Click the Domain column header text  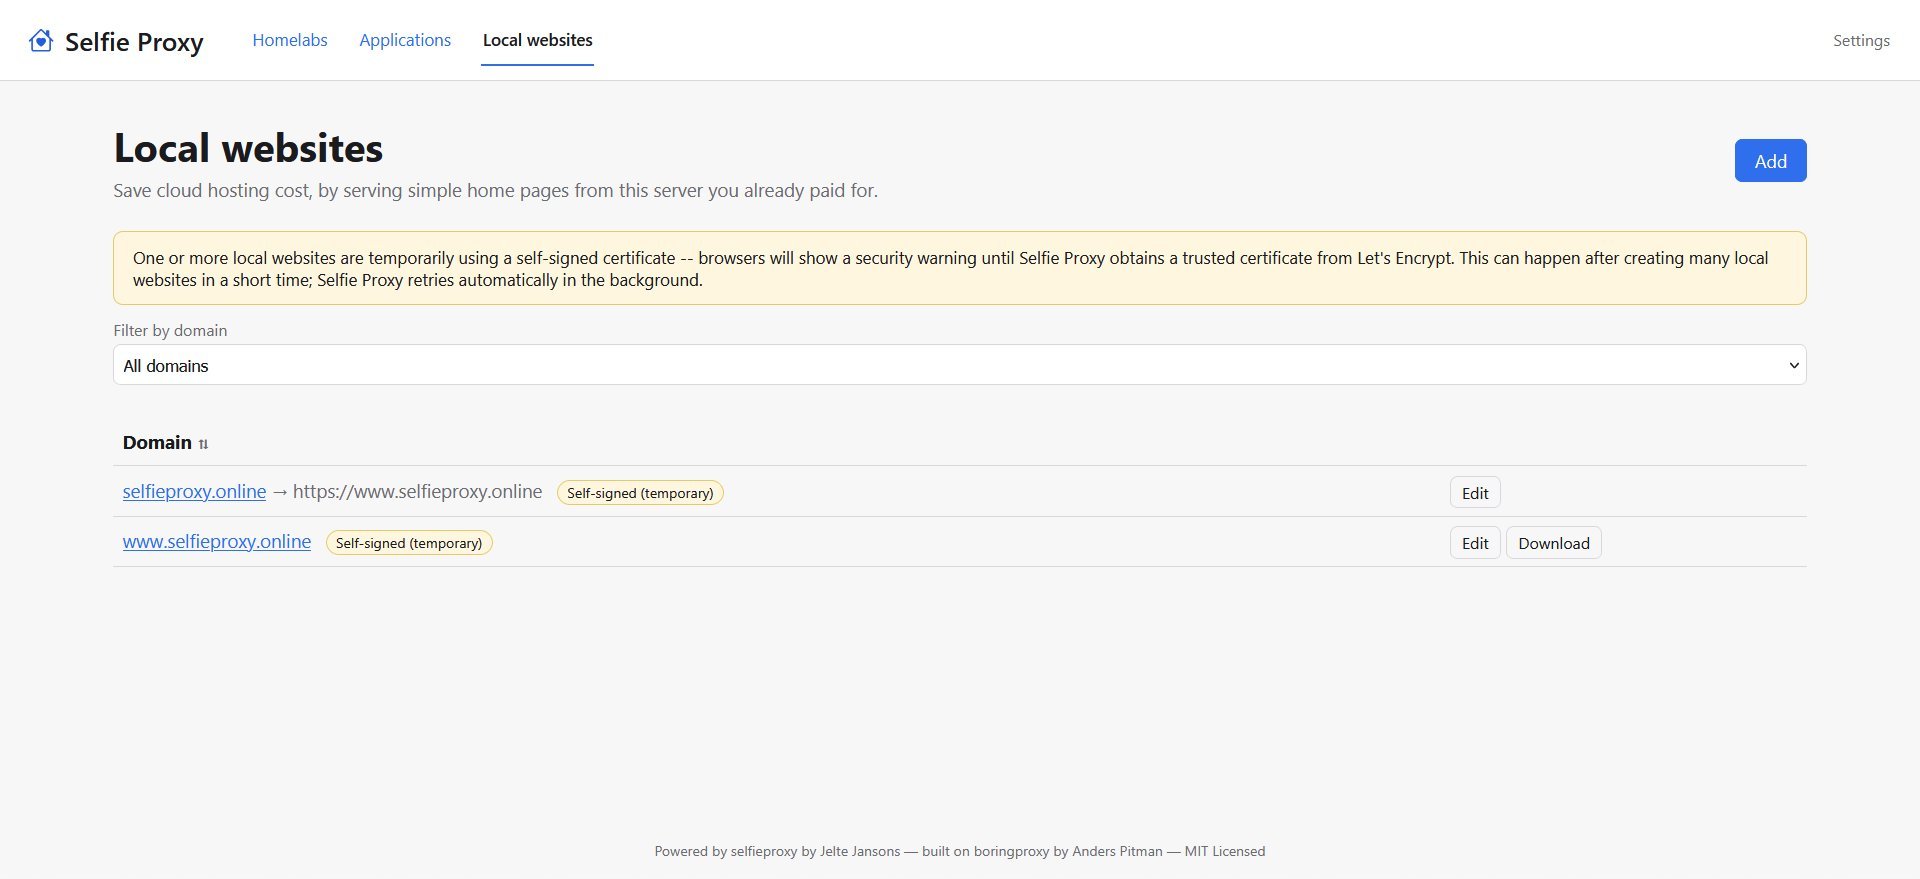pyautogui.click(x=157, y=443)
